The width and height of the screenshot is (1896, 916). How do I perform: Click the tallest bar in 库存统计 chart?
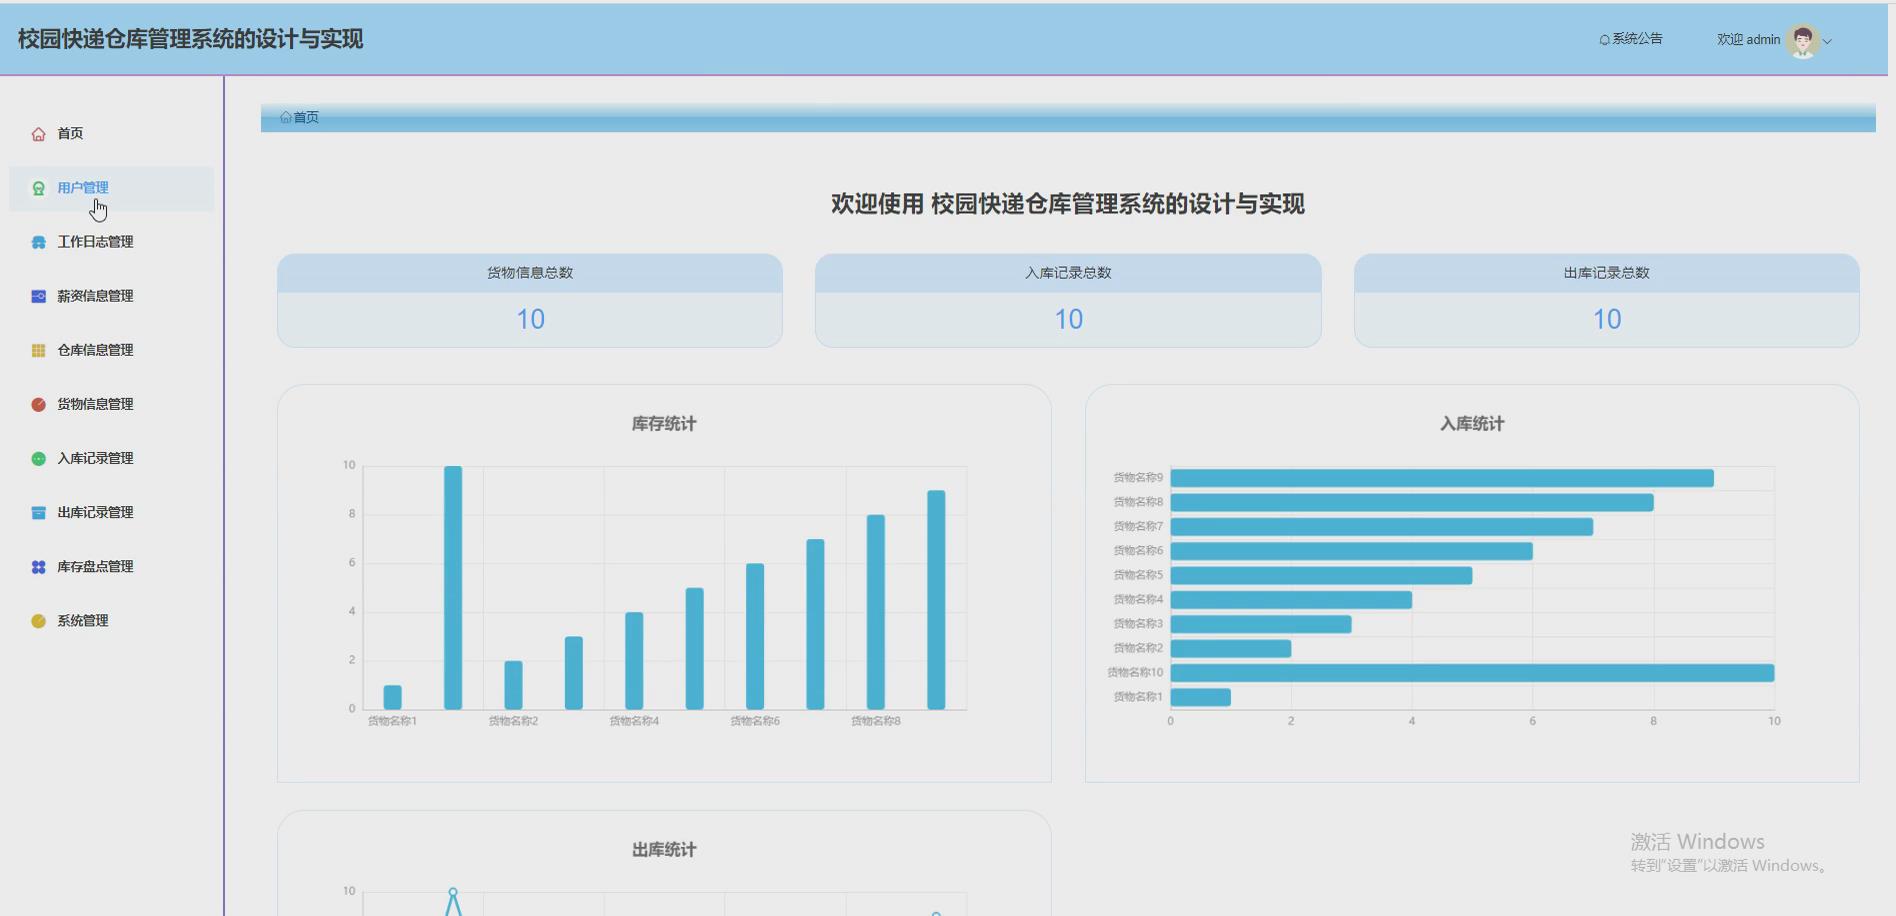pos(453,590)
